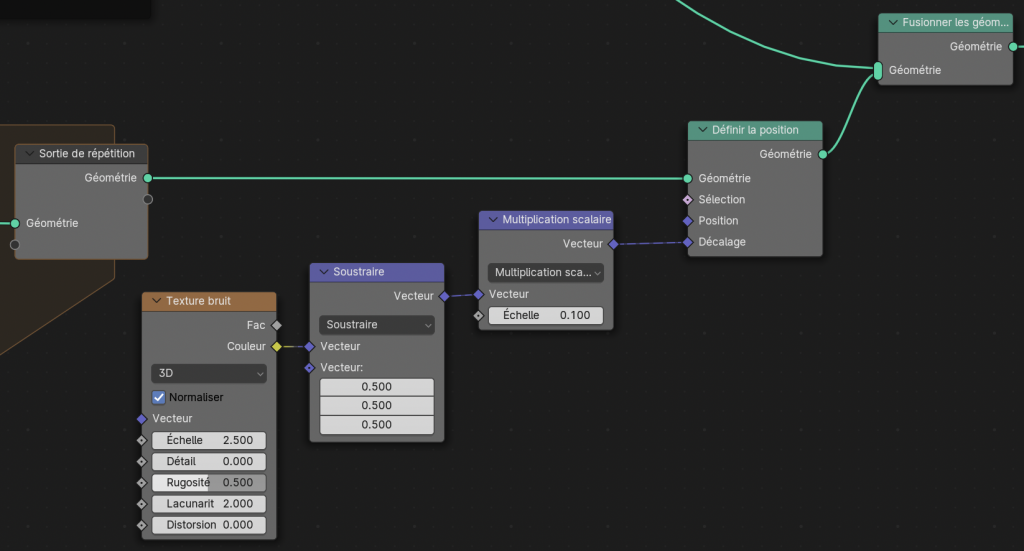Open the Multiplication sca... operation dropdown

[x=546, y=272]
